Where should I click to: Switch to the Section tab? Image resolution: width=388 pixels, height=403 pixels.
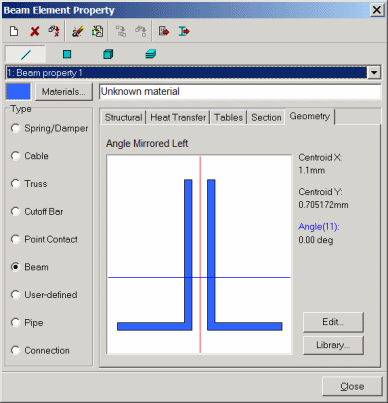click(266, 117)
